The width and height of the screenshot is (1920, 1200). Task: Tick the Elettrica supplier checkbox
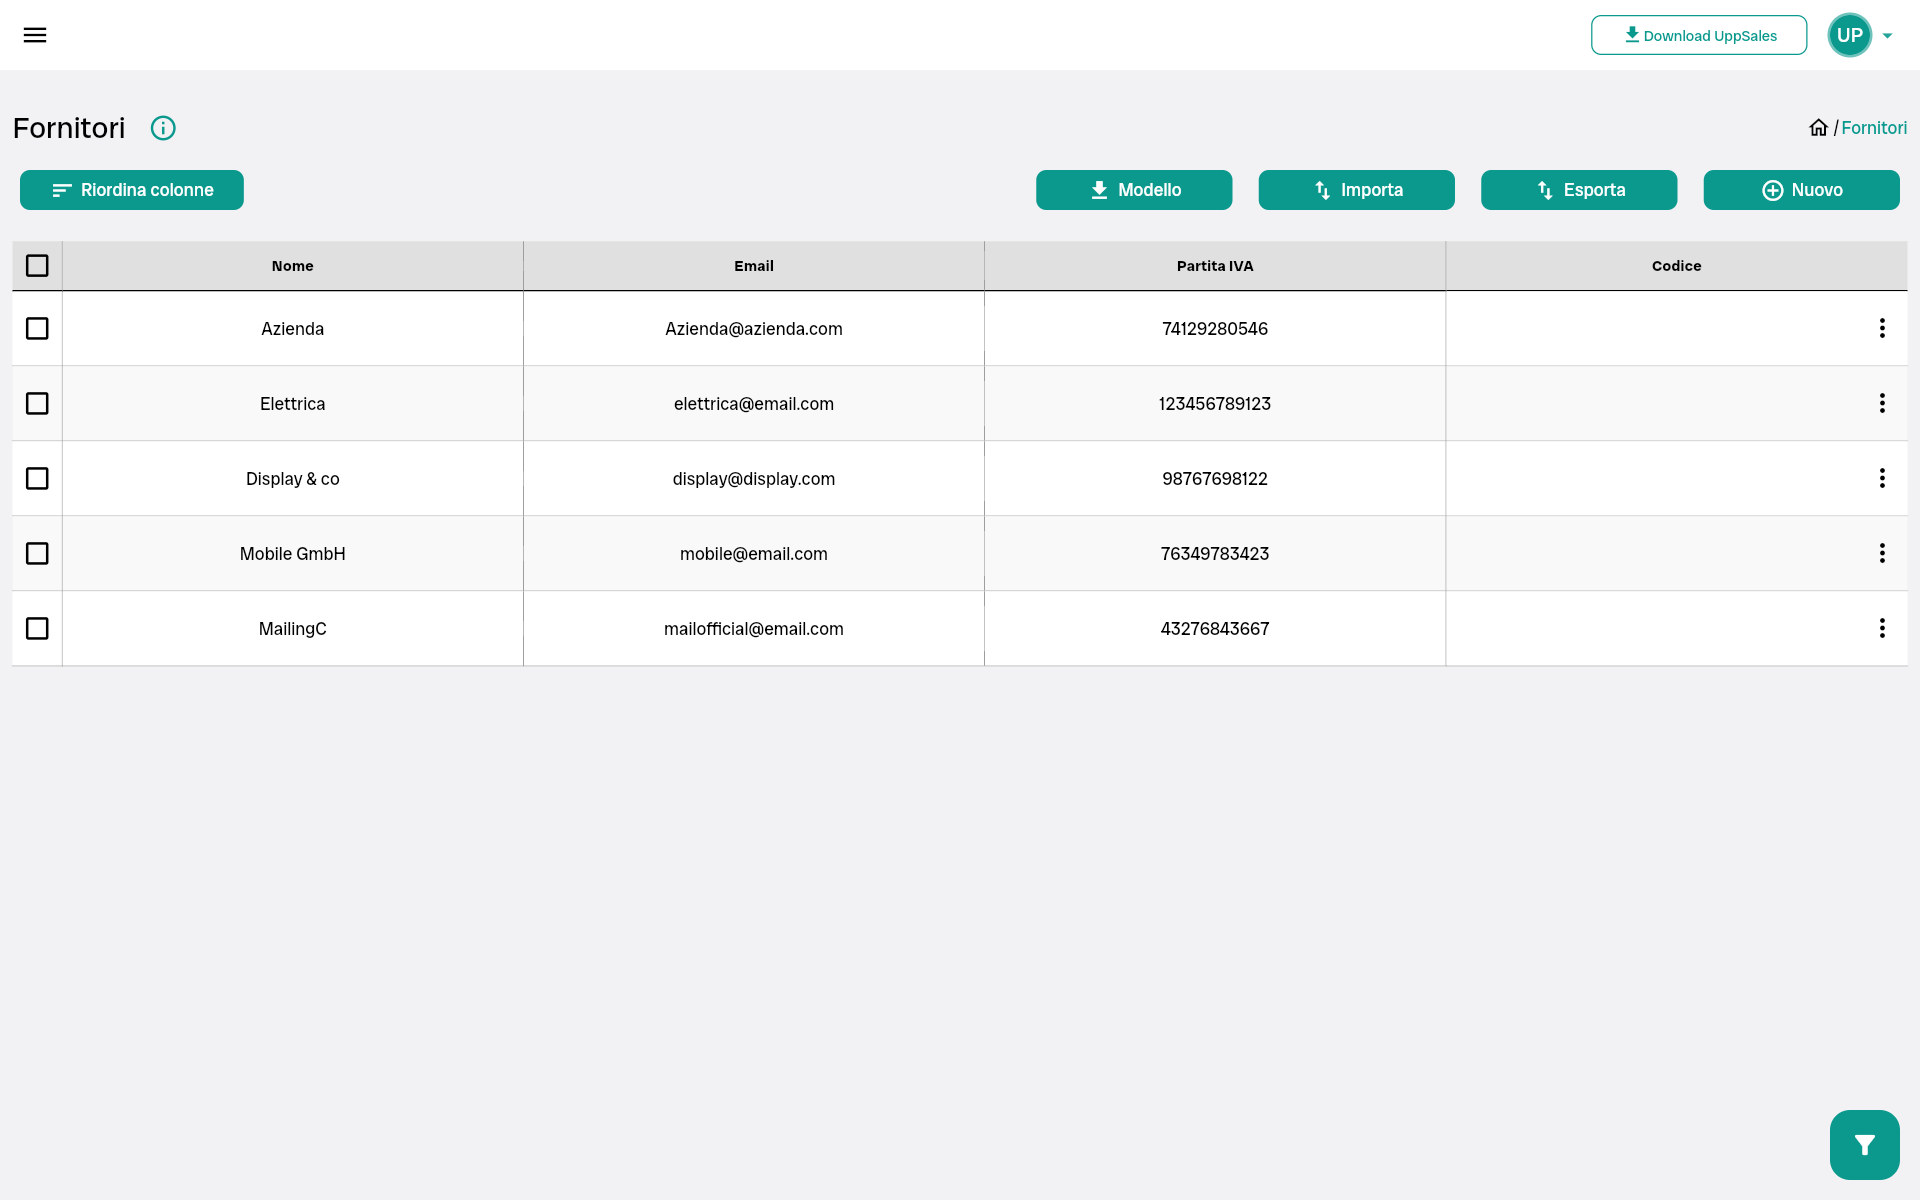click(37, 403)
